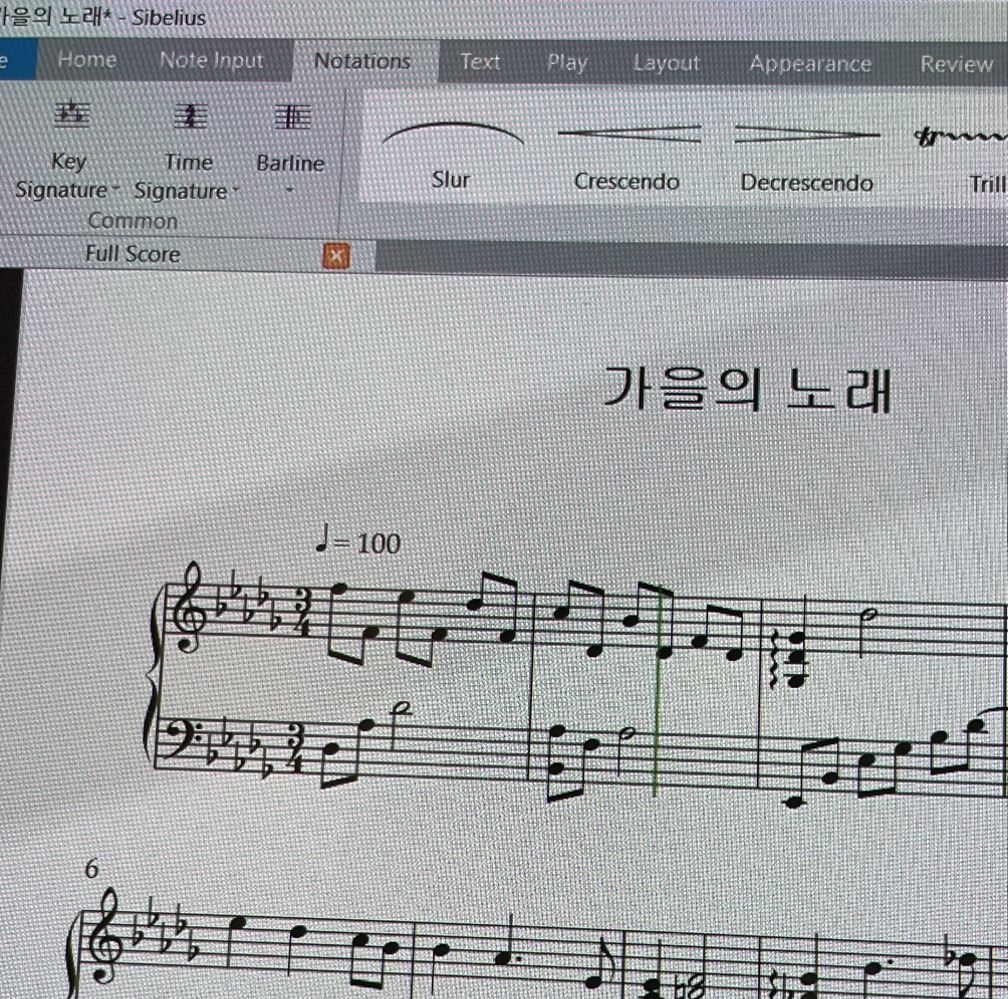This screenshot has width=1008, height=999.
Task: Select the half note in bar 1 bass staff
Action: coord(400,724)
